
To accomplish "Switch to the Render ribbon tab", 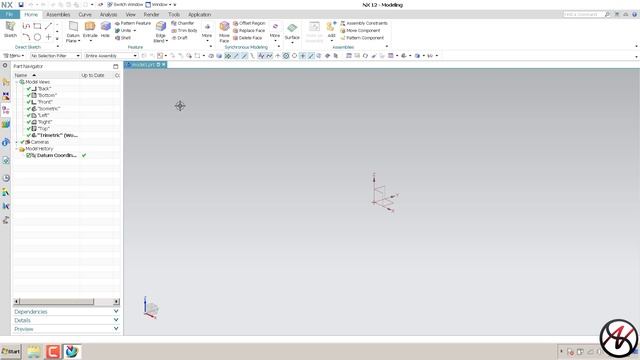I will pyautogui.click(x=151, y=14).
